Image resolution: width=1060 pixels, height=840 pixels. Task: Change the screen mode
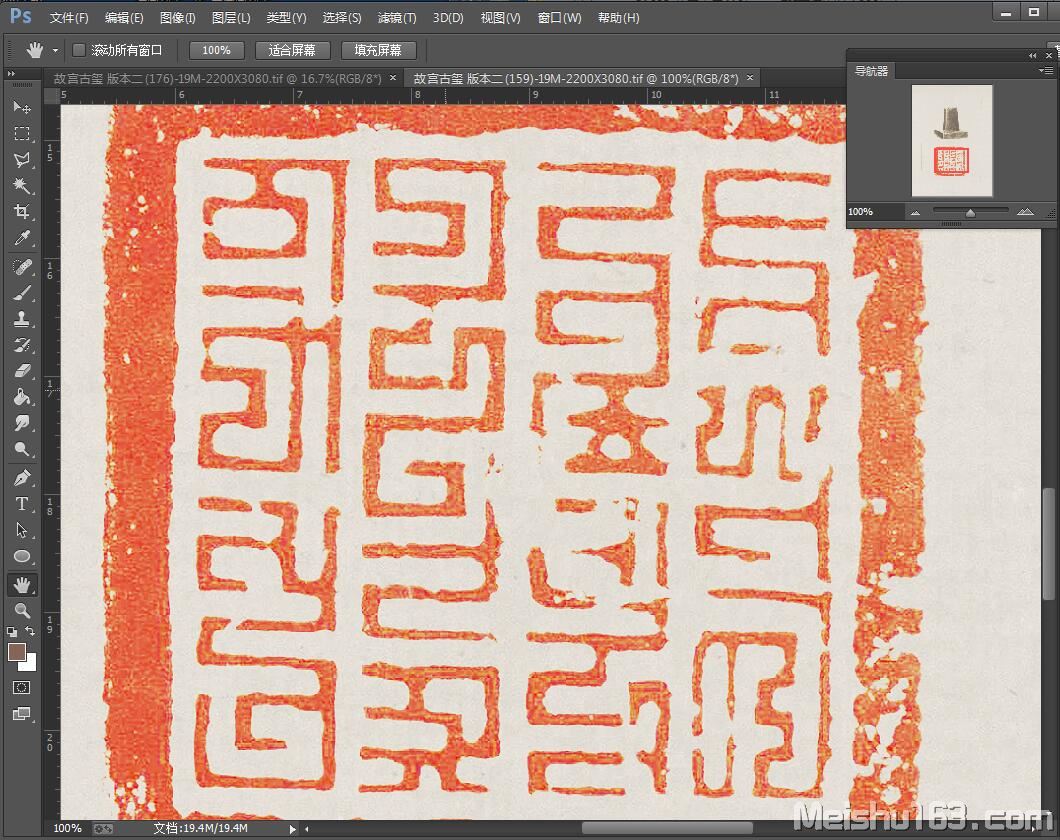(22, 714)
